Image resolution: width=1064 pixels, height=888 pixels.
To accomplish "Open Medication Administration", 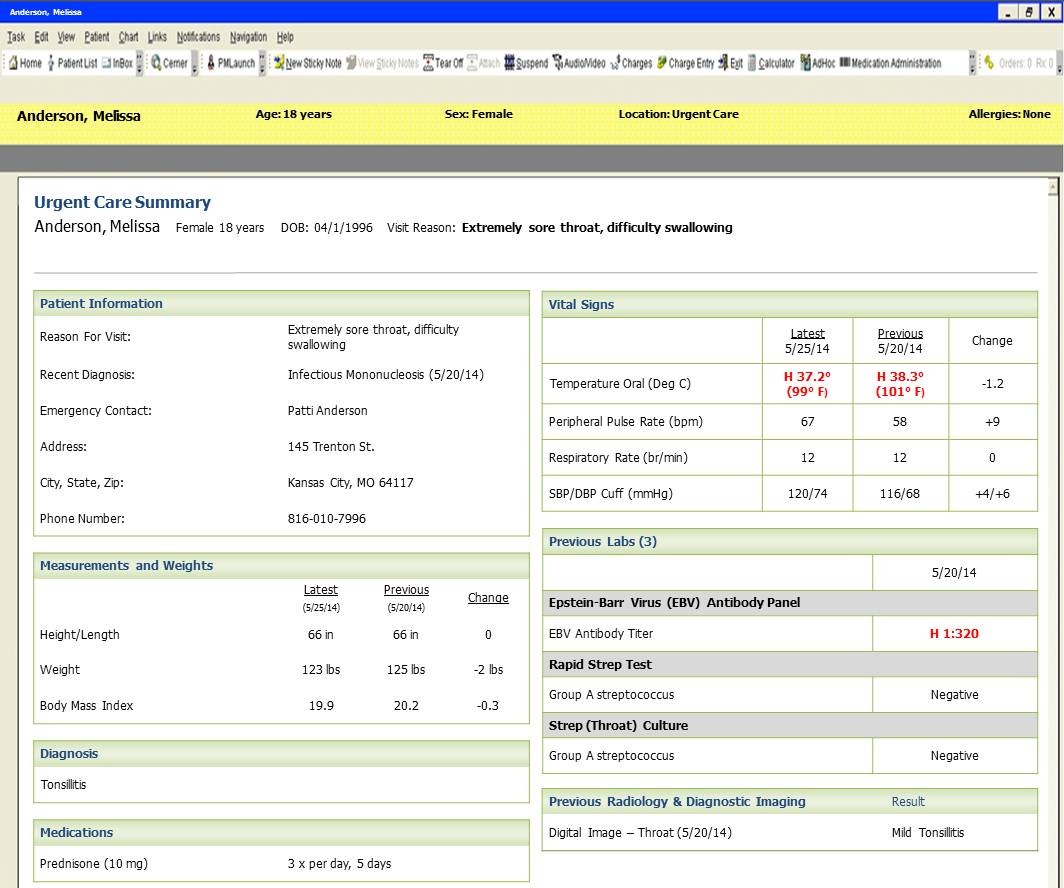I will 890,63.
